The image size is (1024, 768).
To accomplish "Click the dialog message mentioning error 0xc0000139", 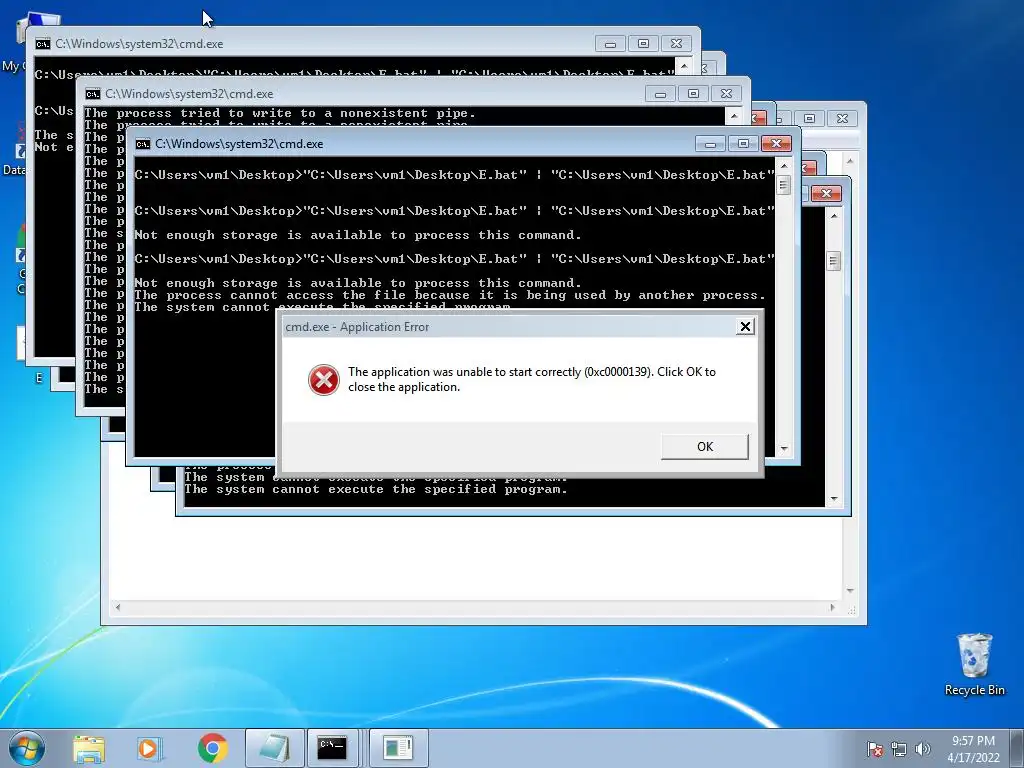I will pyautogui.click(x=532, y=379).
